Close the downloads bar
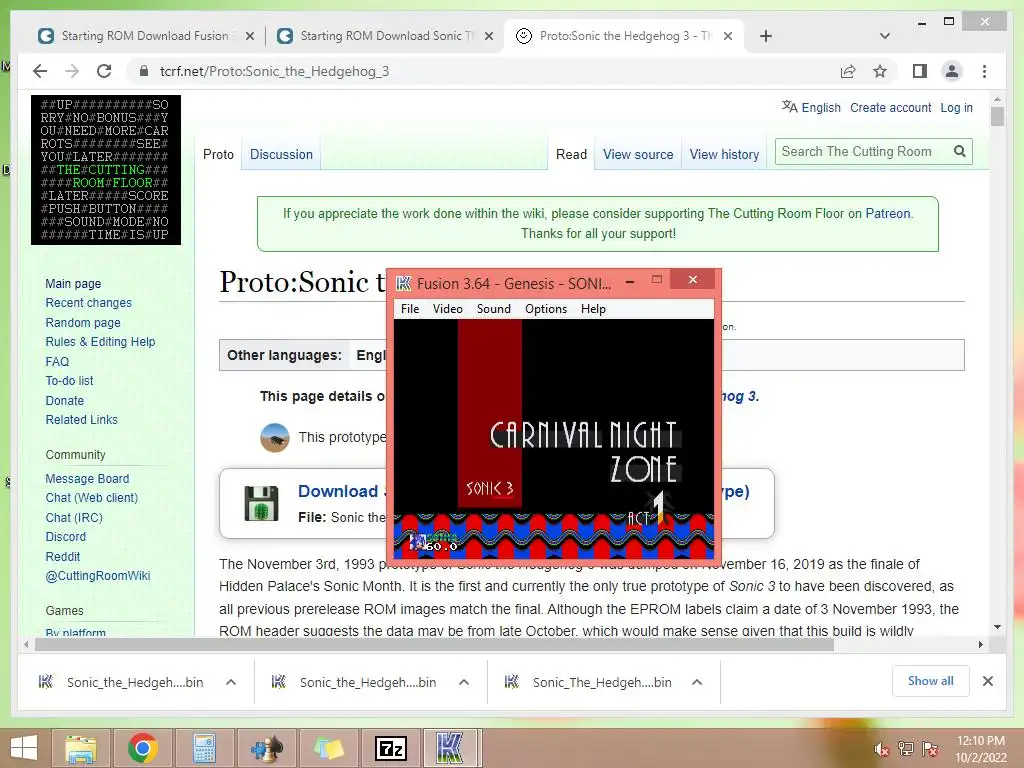Screen dimensions: 1024x768 [x=987, y=681]
